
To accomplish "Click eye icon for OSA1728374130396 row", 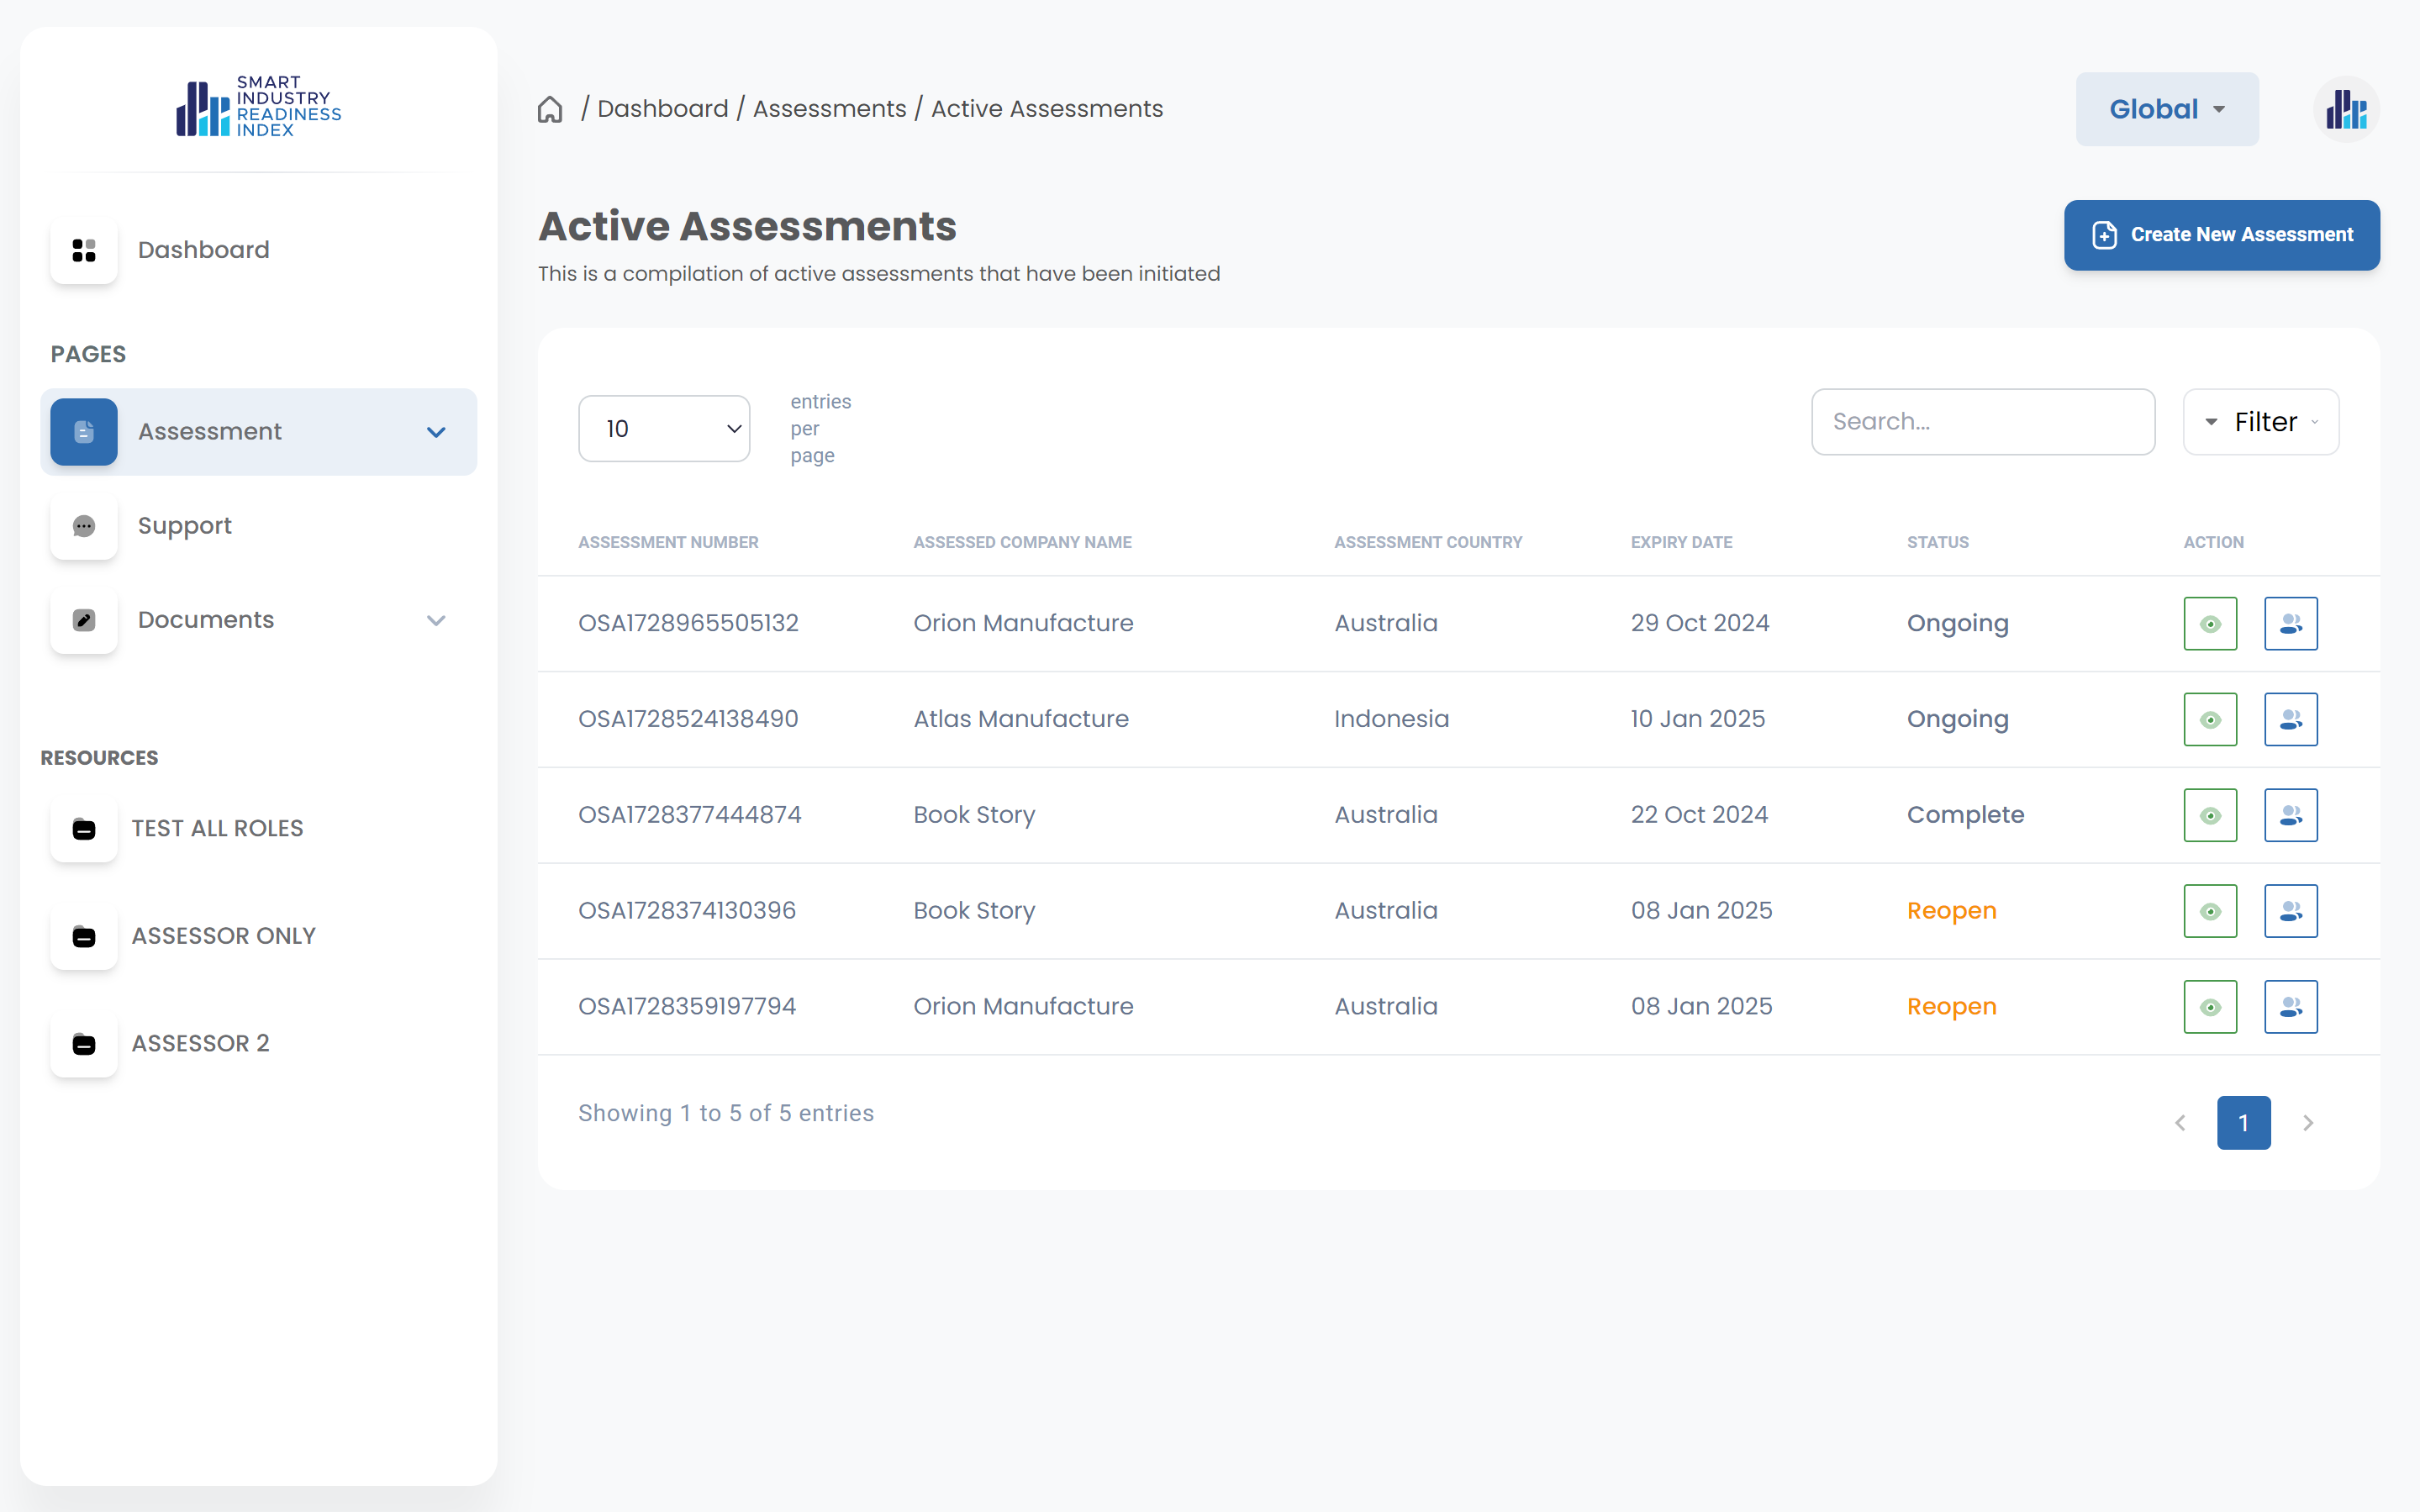I will (x=2210, y=911).
